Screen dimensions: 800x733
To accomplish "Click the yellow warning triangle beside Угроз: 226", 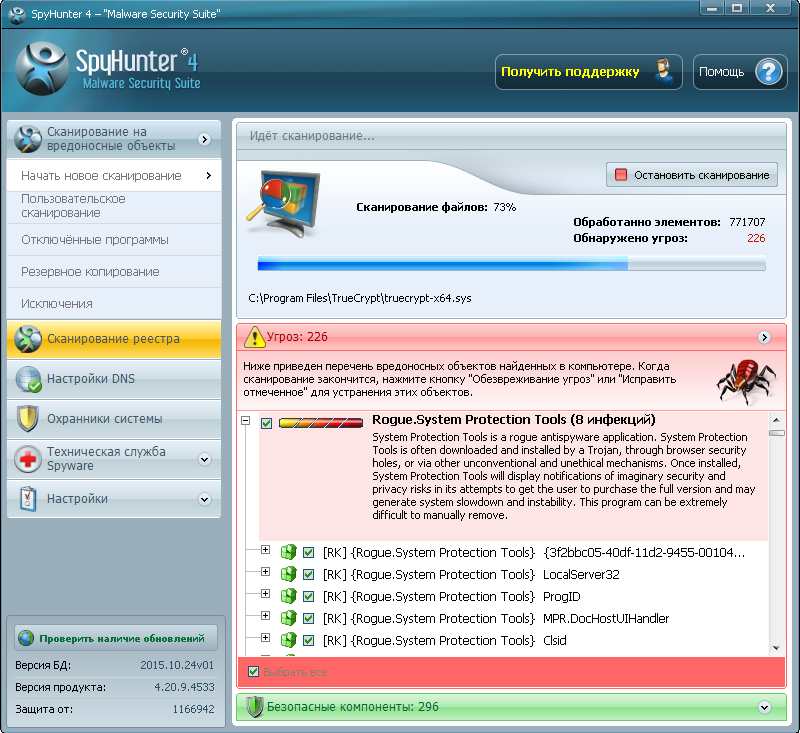I will coord(254,337).
